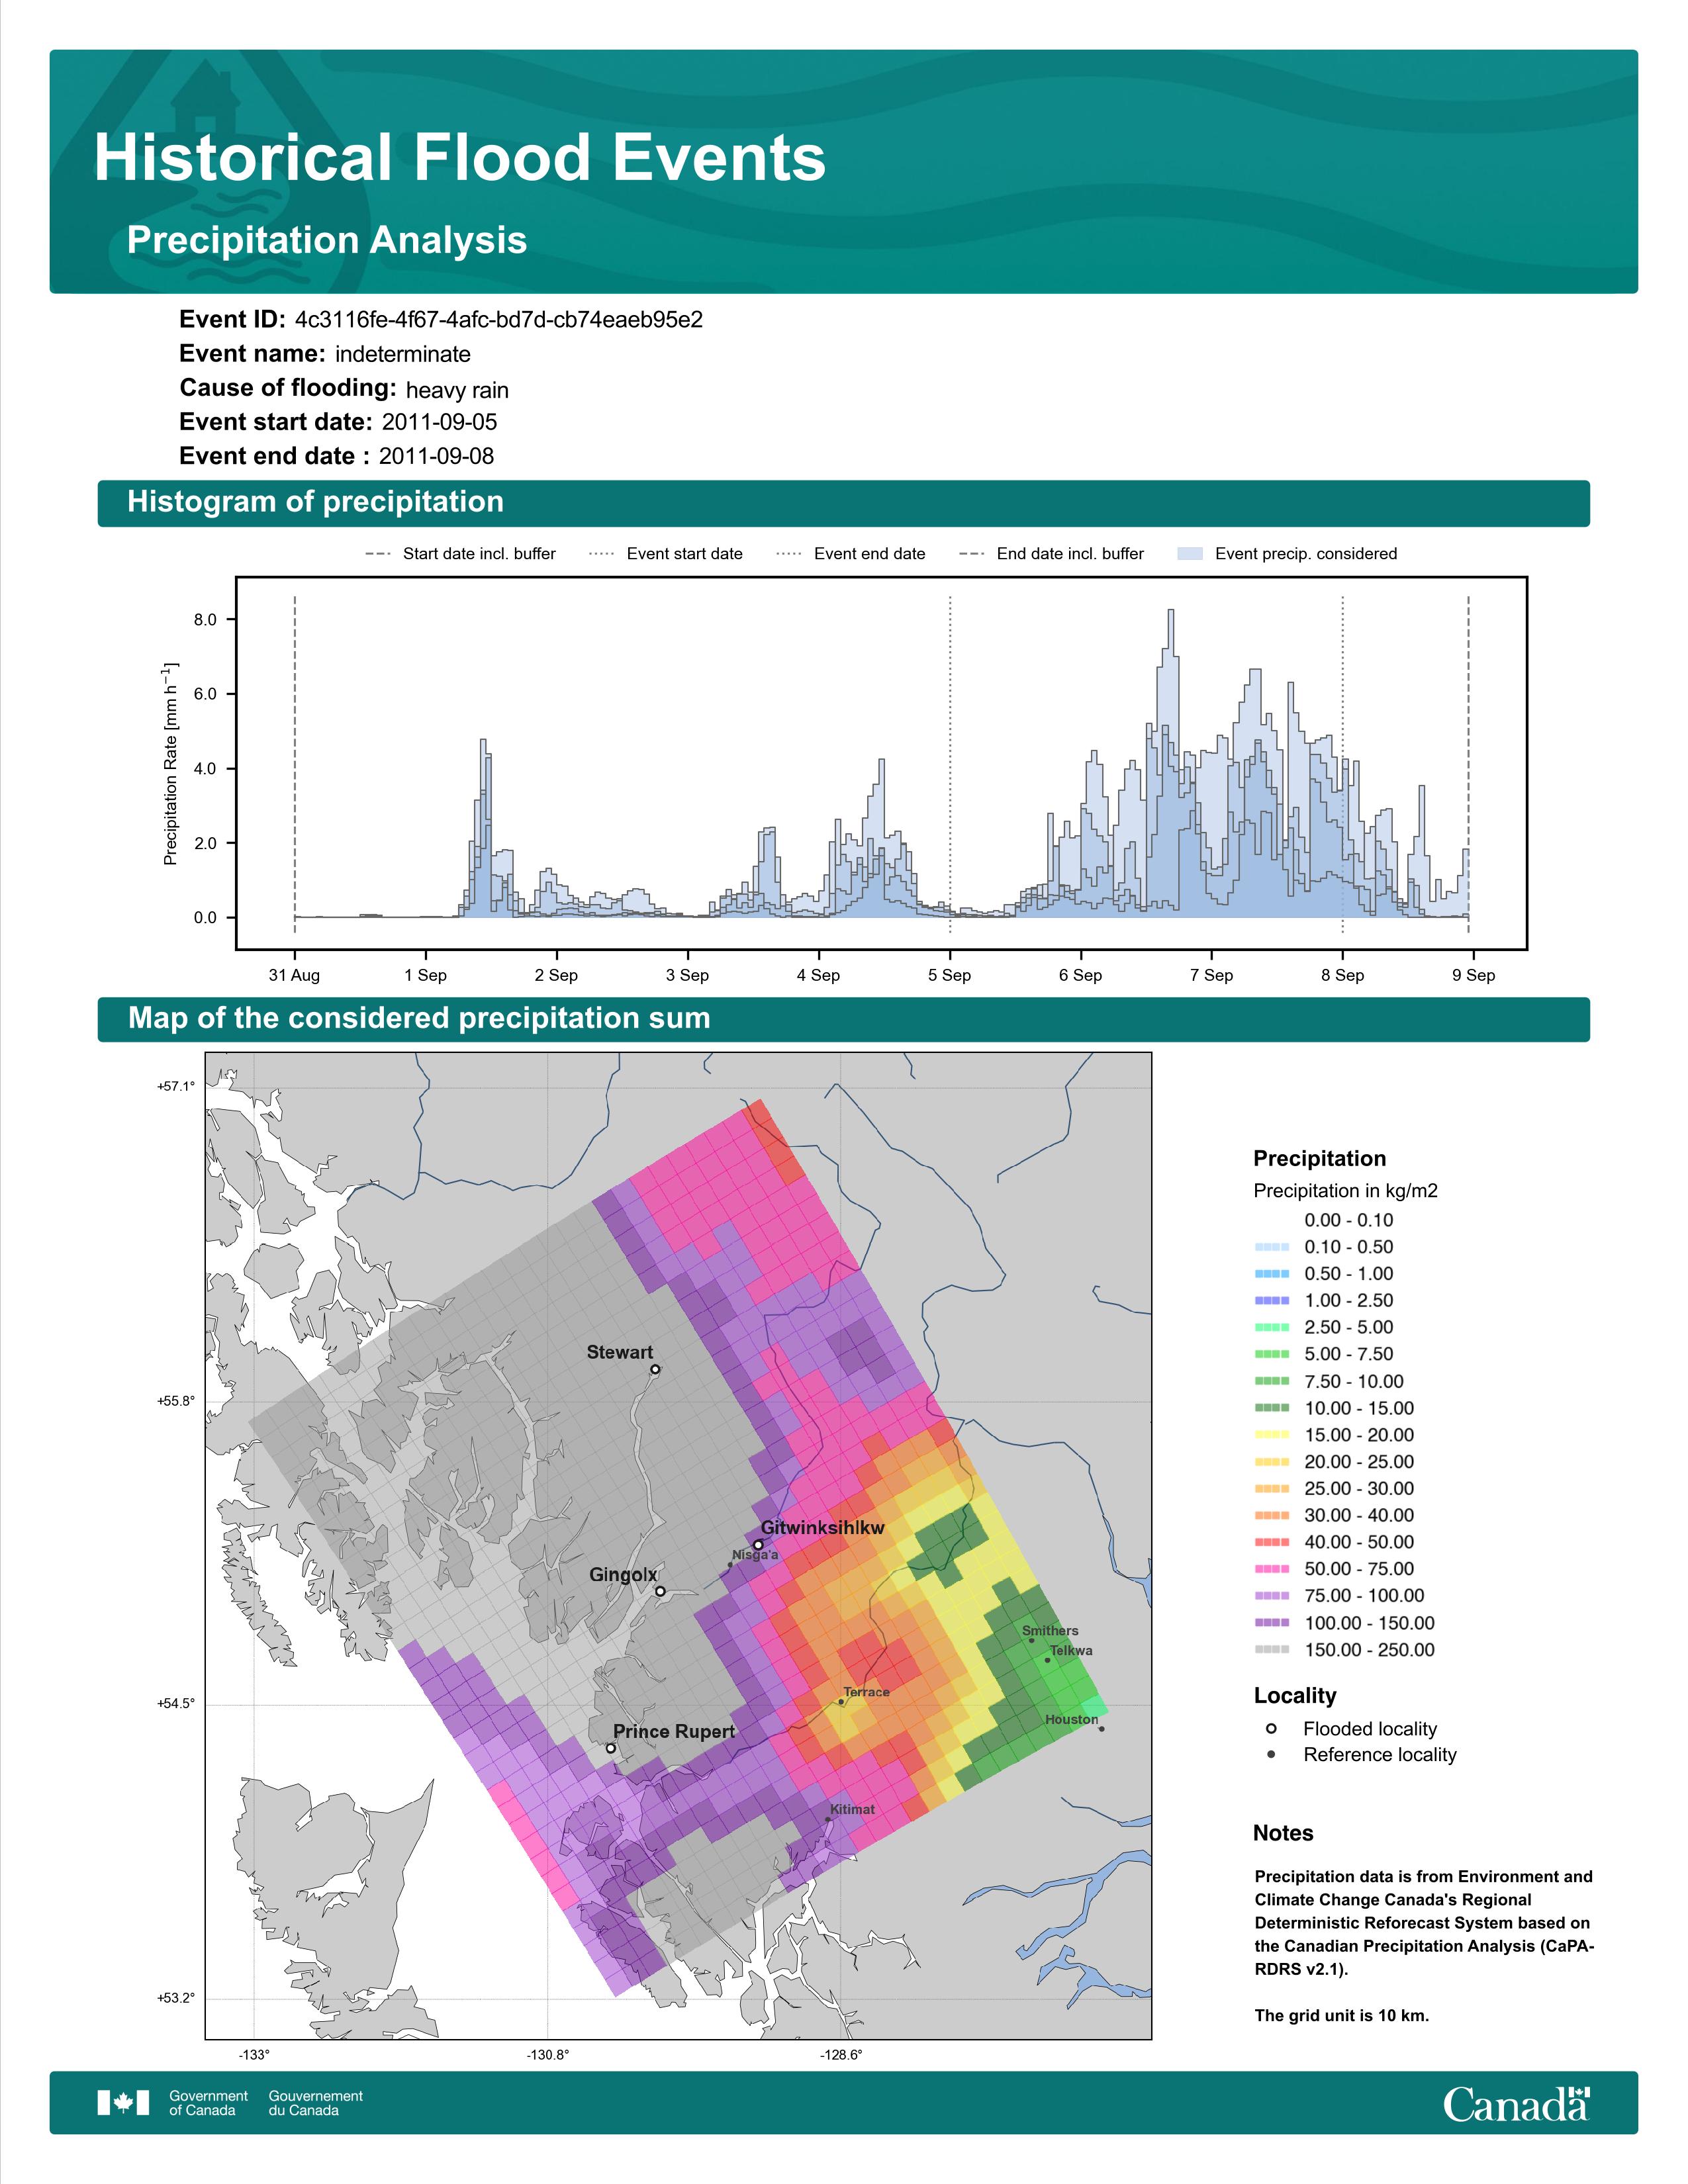Click the Prince Rupert flooded locality marker
This screenshot has width=1688, height=2184.
coord(611,1749)
